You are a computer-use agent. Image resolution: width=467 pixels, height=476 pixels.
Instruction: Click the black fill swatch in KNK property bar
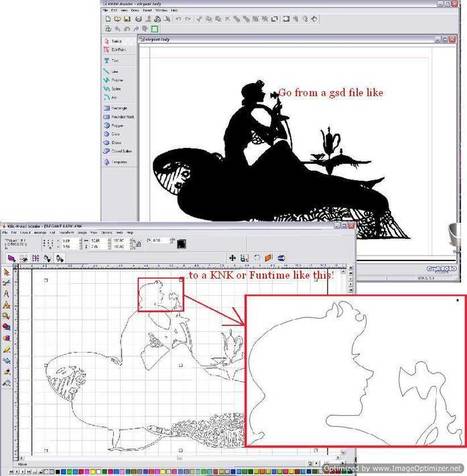coord(181,244)
